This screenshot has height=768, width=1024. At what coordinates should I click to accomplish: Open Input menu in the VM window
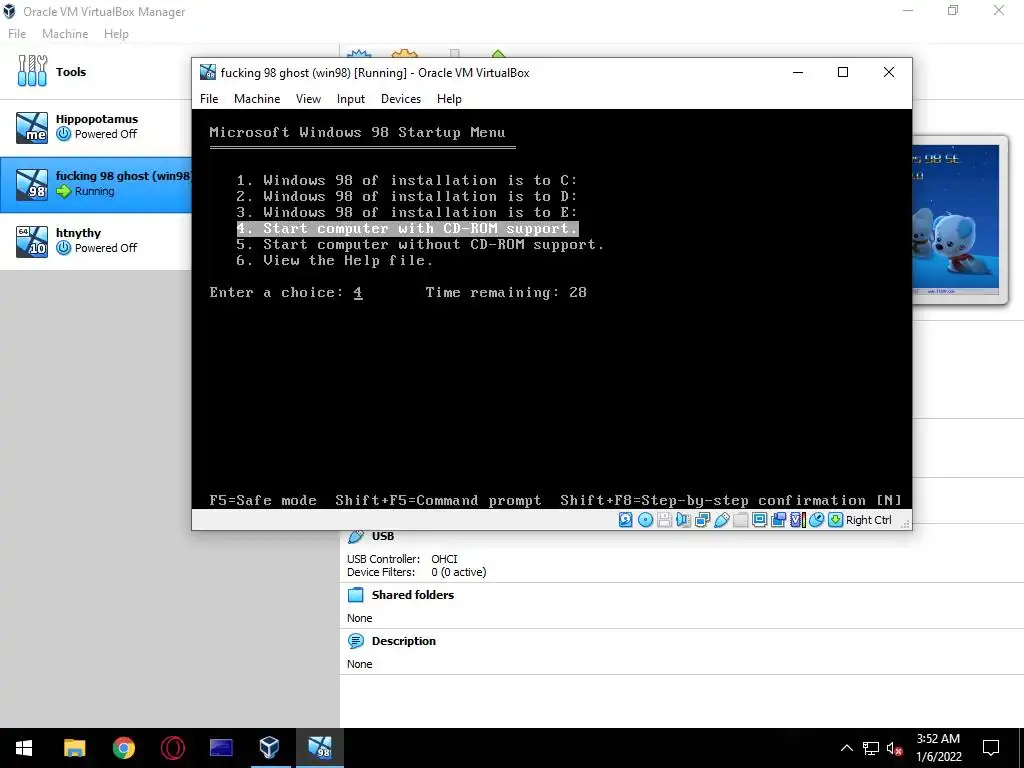click(351, 99)
